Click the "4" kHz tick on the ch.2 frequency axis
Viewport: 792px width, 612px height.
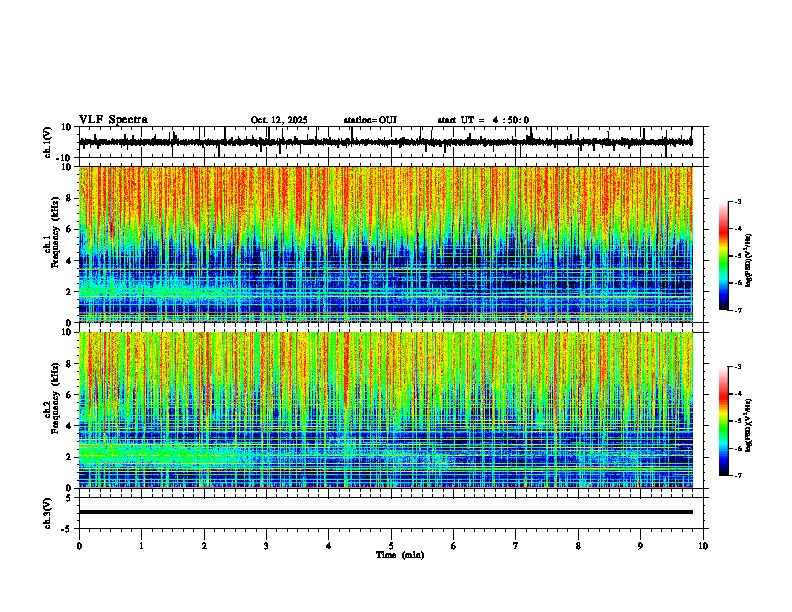[69, 426]
